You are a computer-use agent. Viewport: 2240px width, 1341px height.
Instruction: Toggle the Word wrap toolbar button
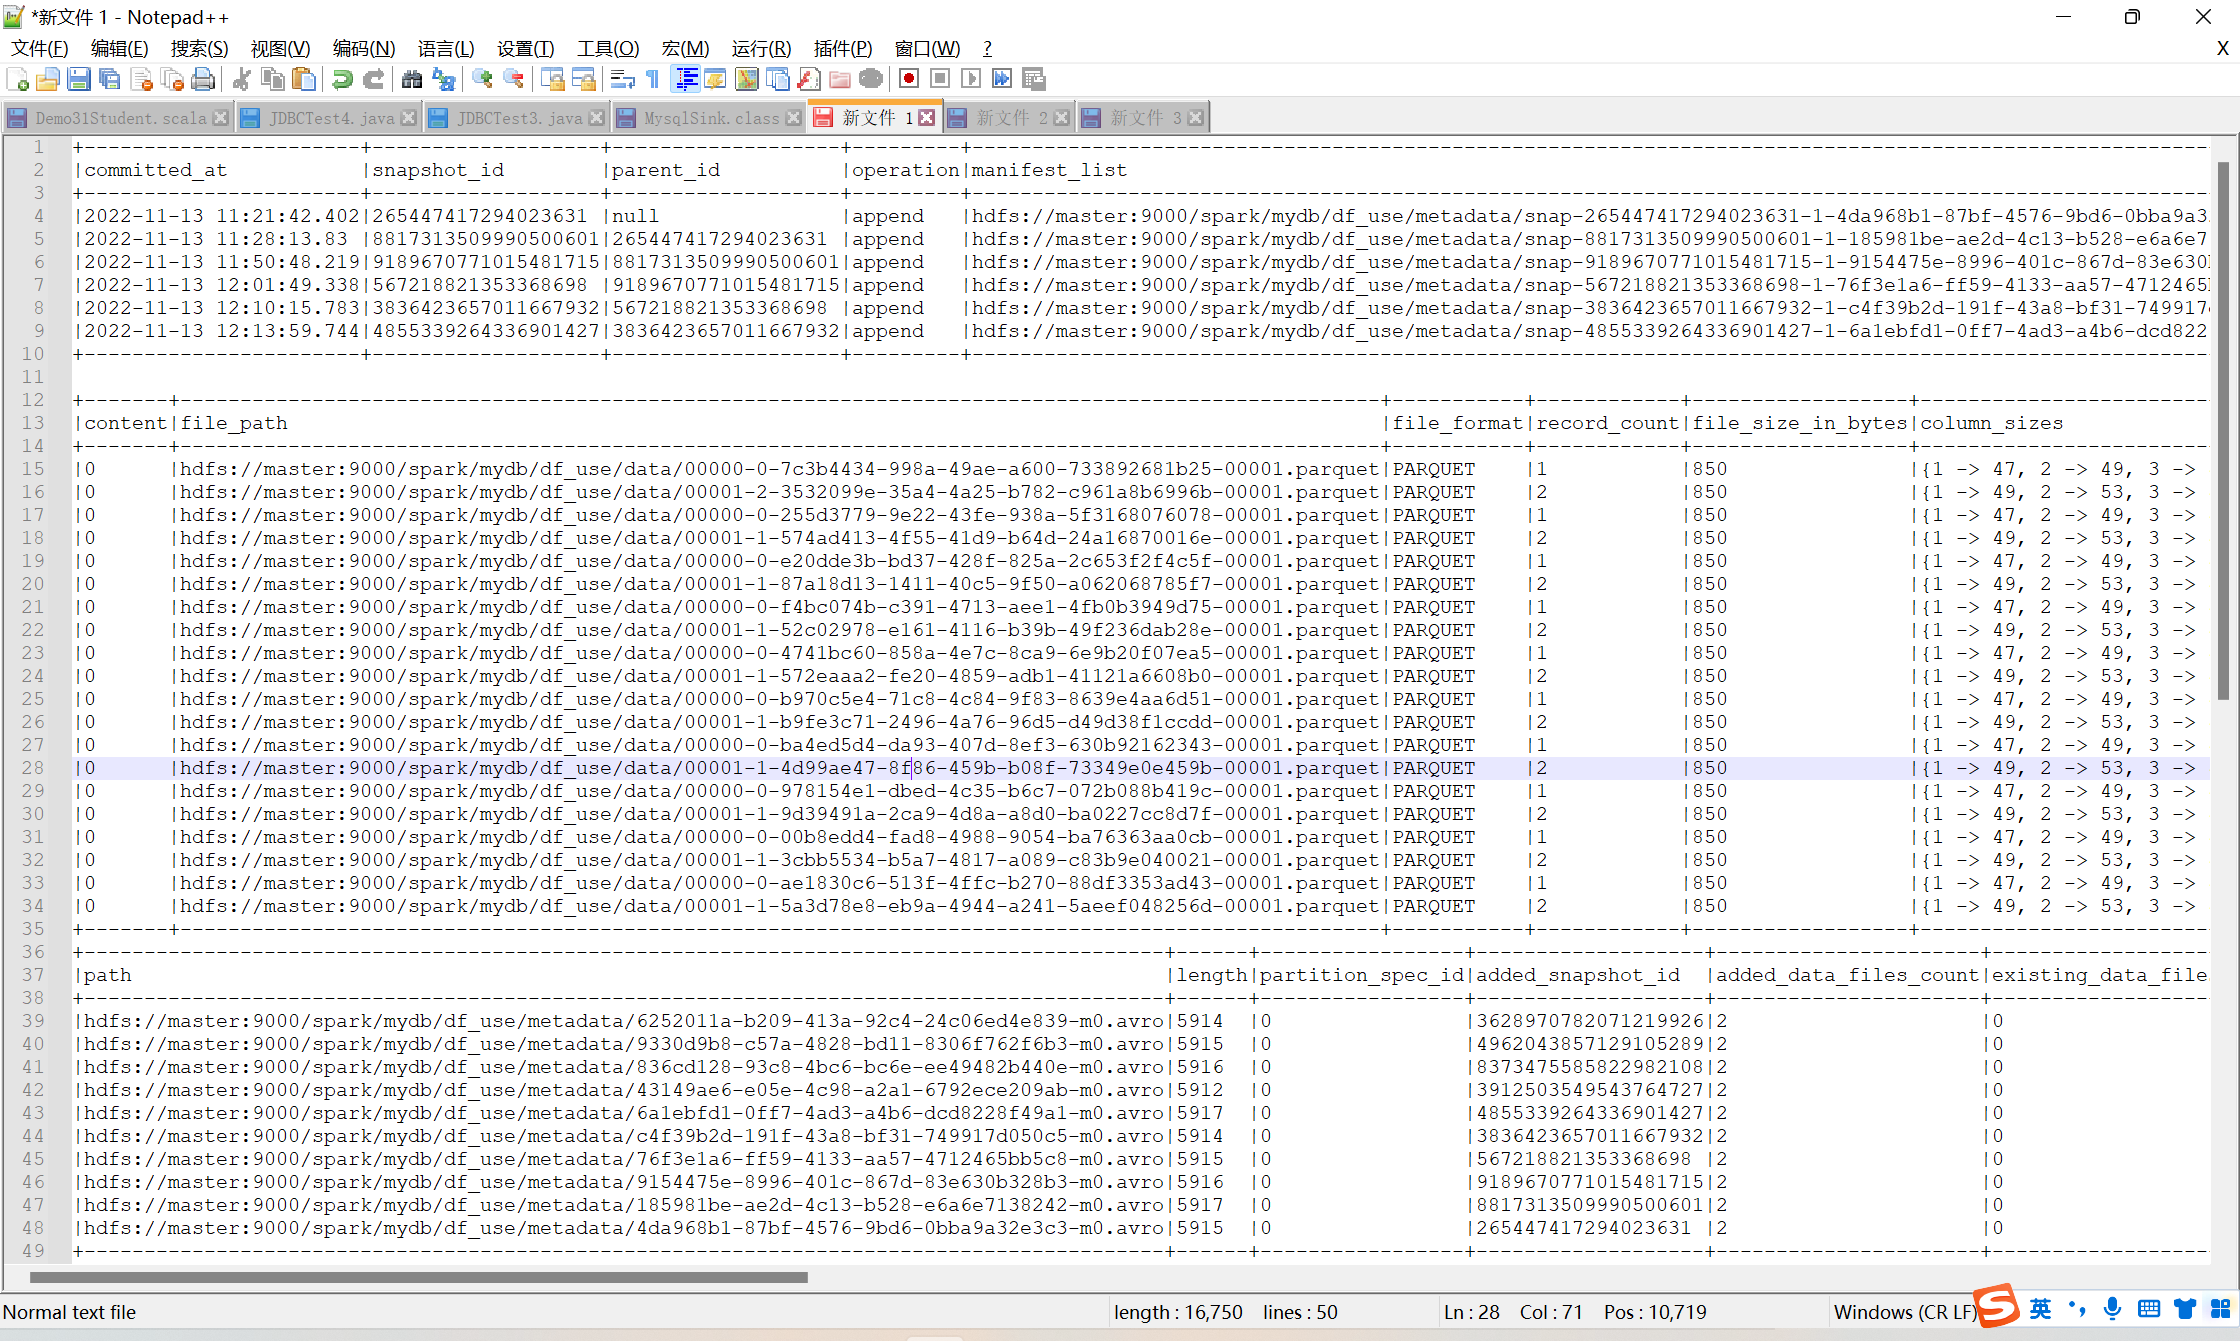pos(622,79)
